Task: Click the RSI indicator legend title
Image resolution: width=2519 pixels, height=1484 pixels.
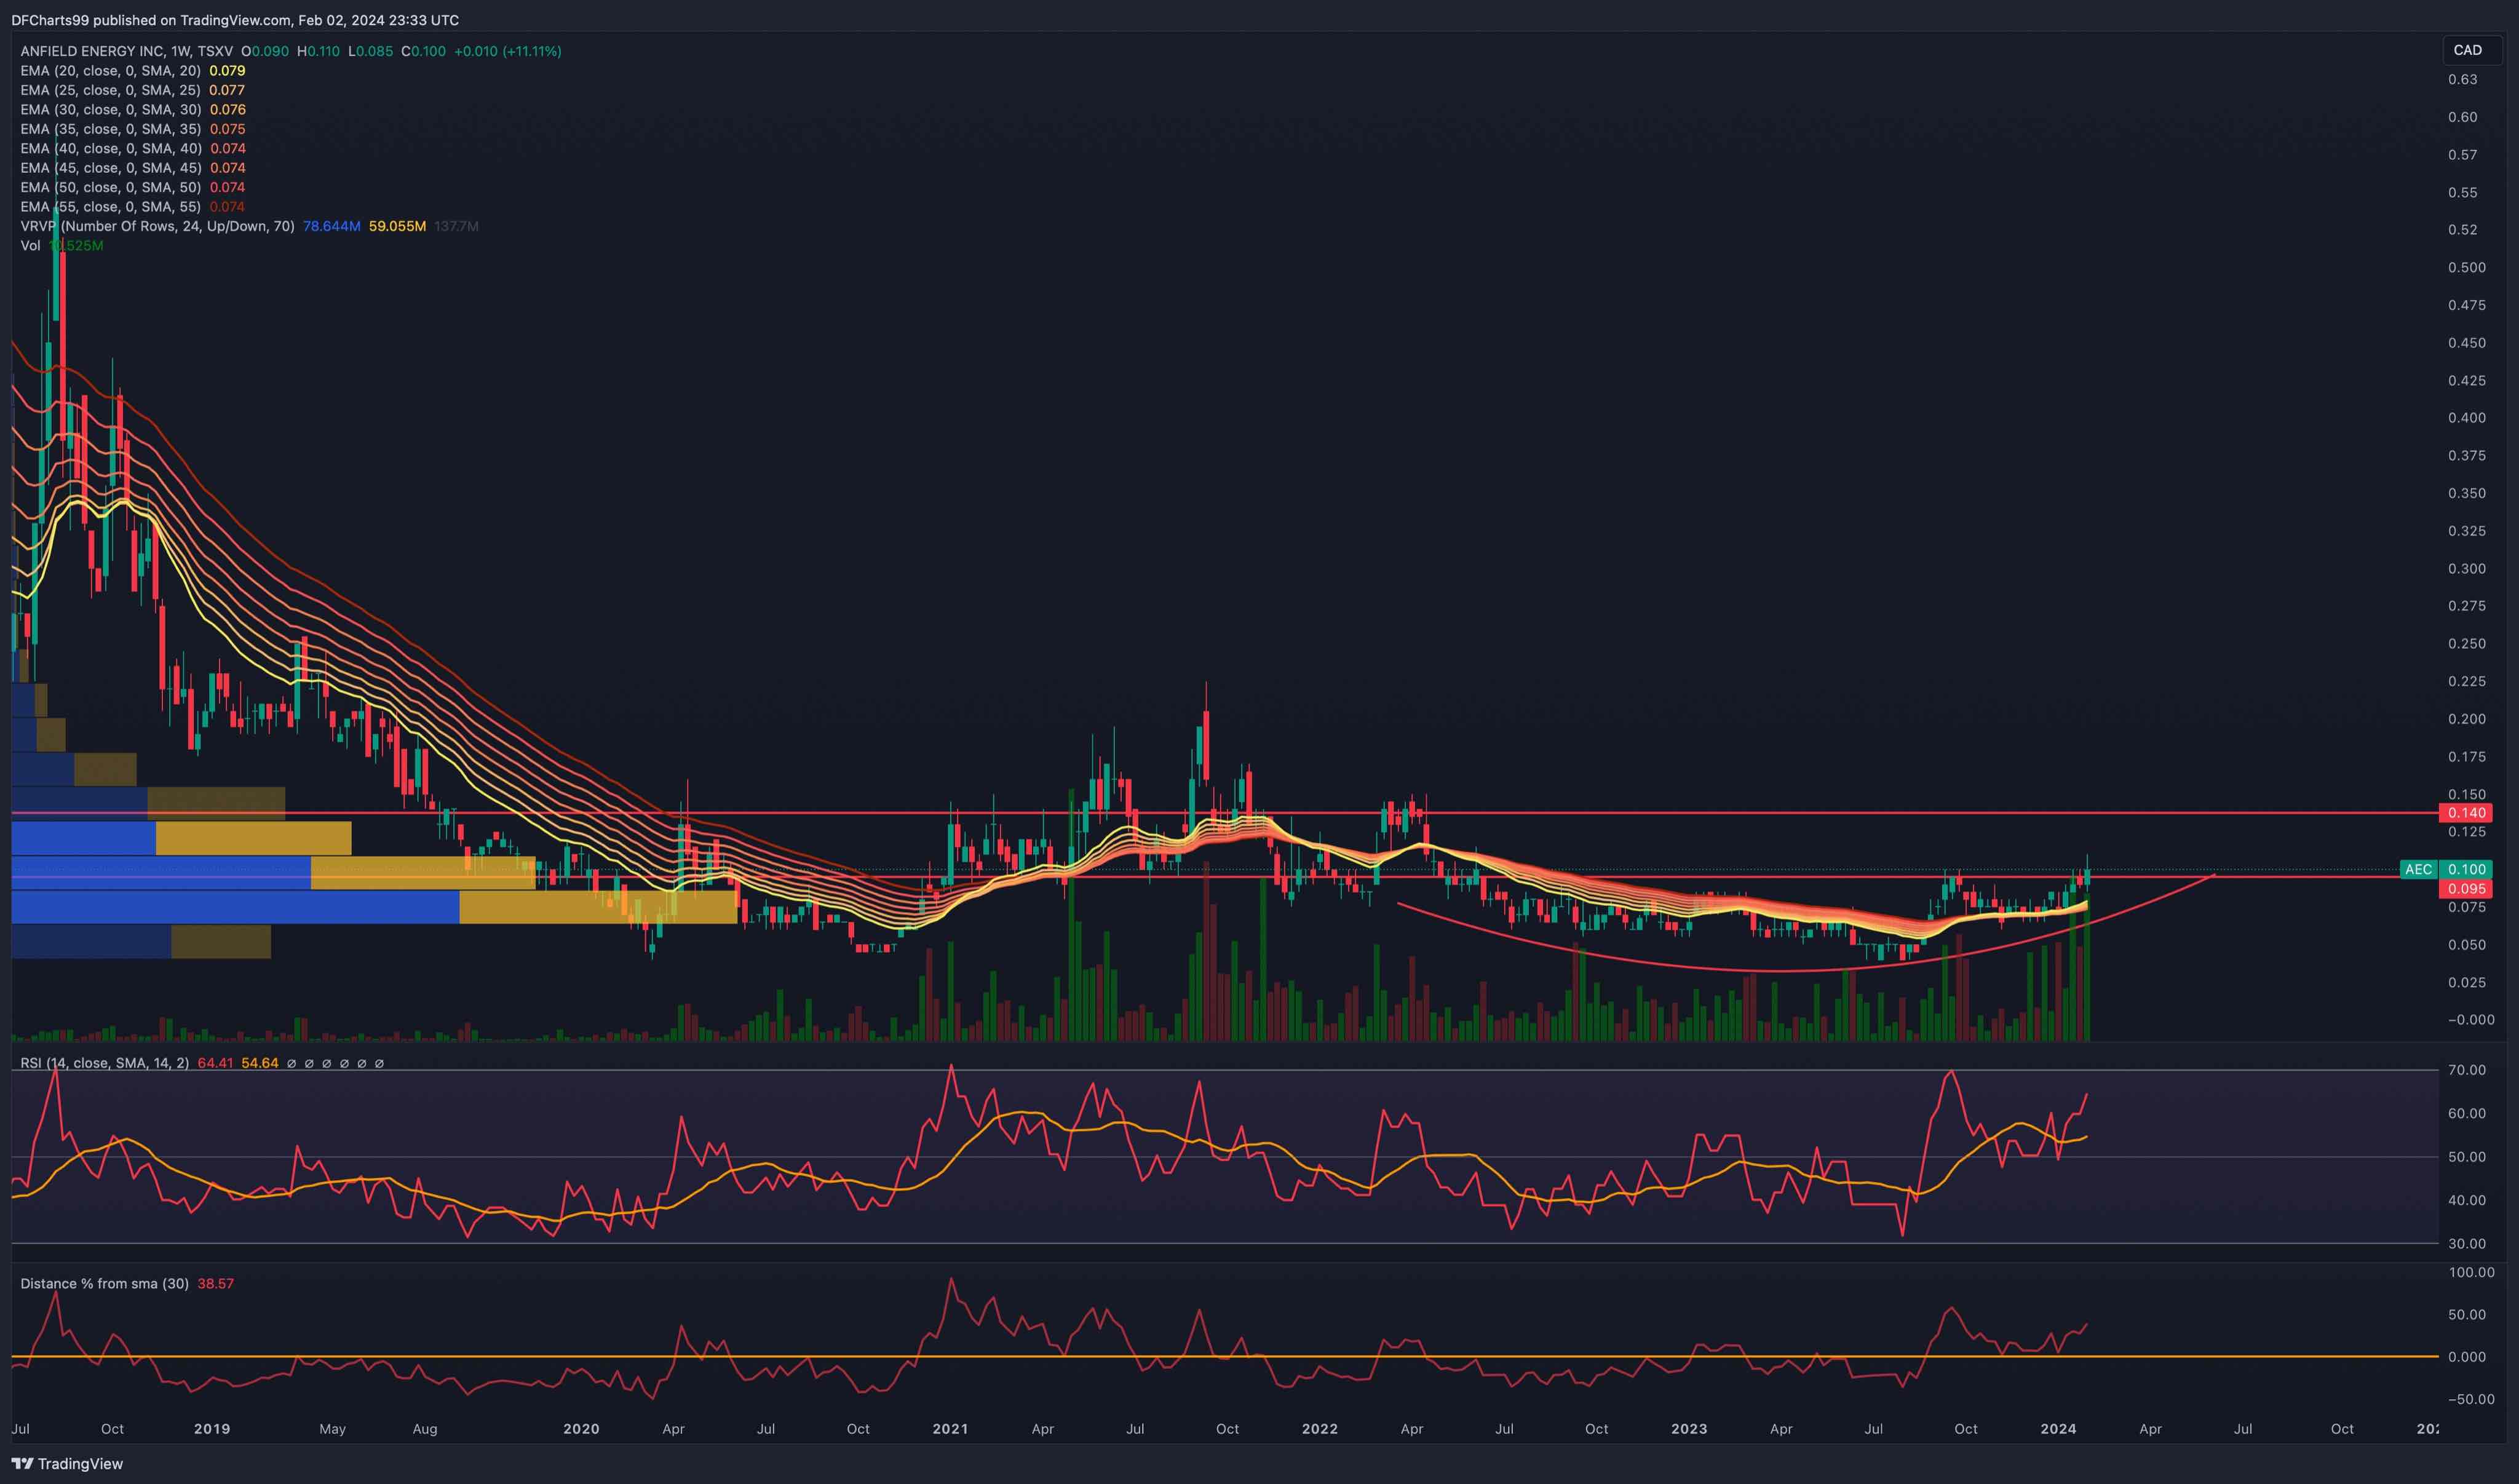Action: 104,1063
